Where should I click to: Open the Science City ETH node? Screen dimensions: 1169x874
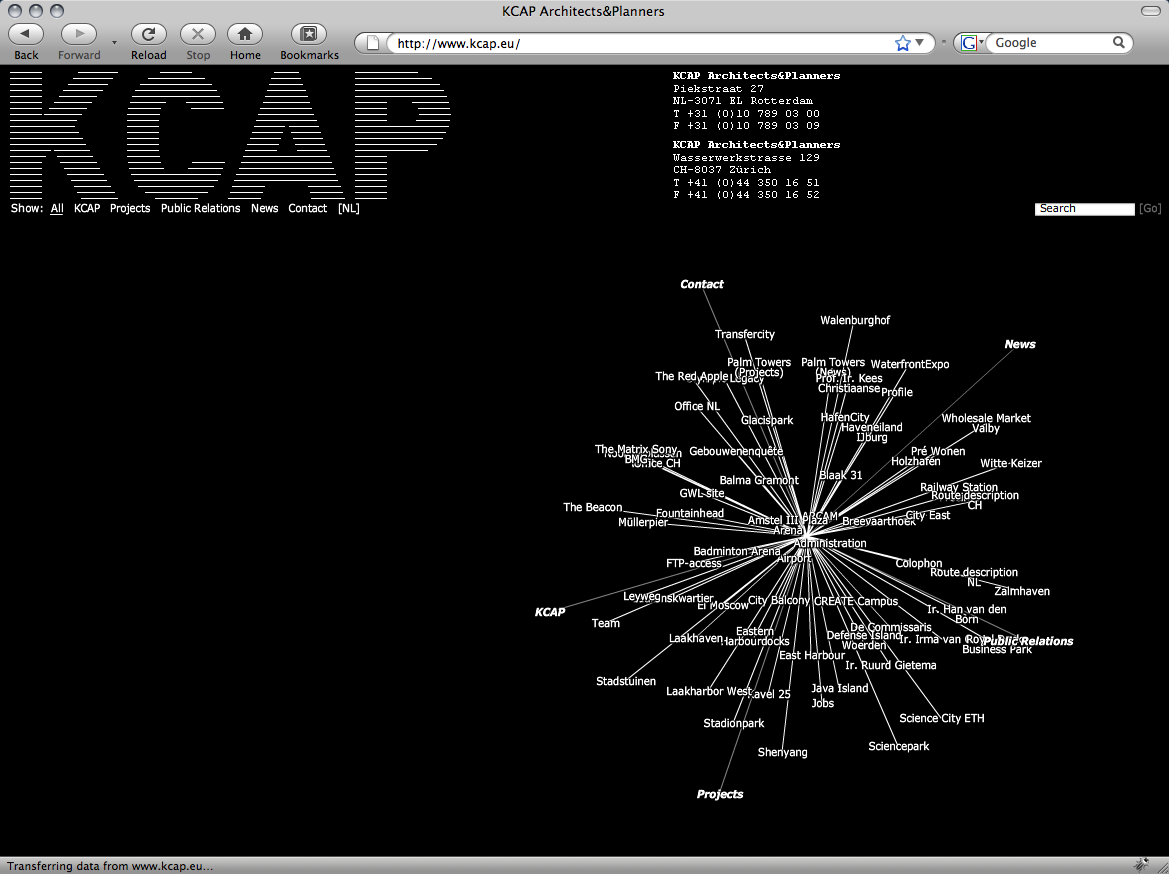pos(941,718)
